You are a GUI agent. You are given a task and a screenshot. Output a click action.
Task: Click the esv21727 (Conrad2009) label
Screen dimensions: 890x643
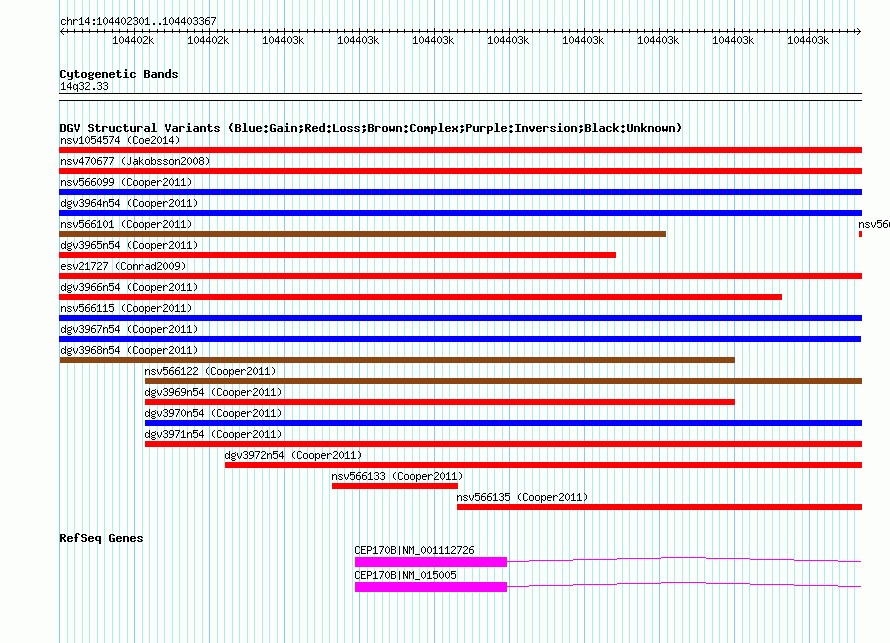(x=123, y=266)
